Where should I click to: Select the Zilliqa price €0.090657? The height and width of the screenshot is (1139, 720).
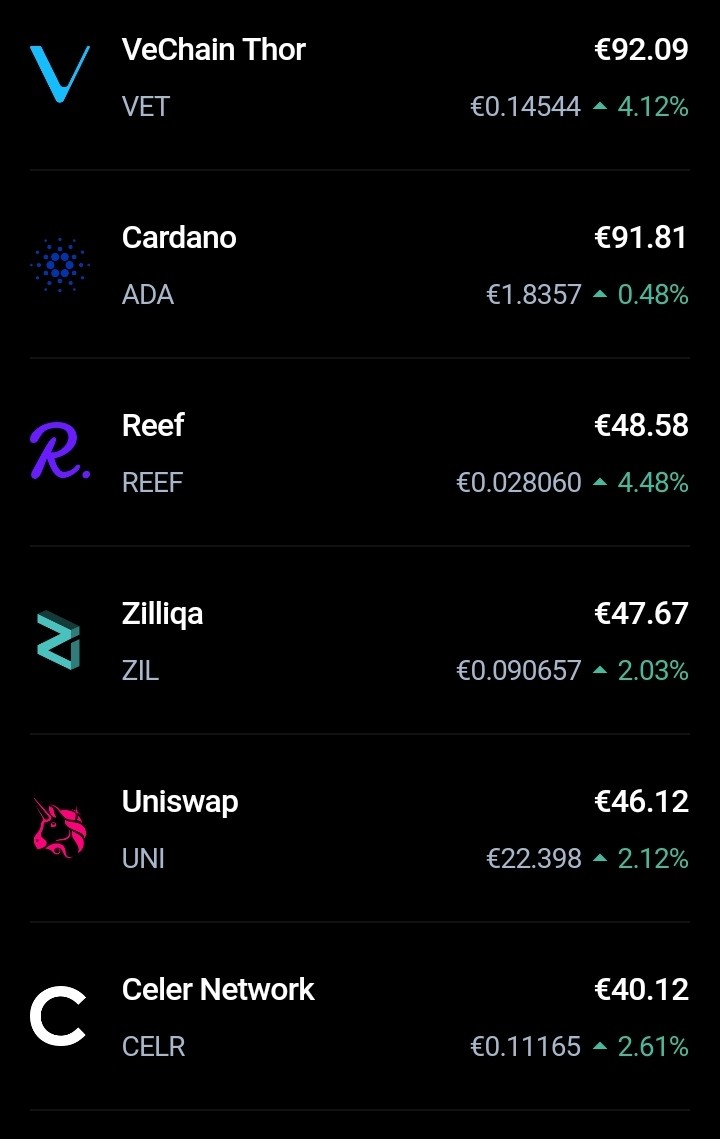click(x=519, y=670)
